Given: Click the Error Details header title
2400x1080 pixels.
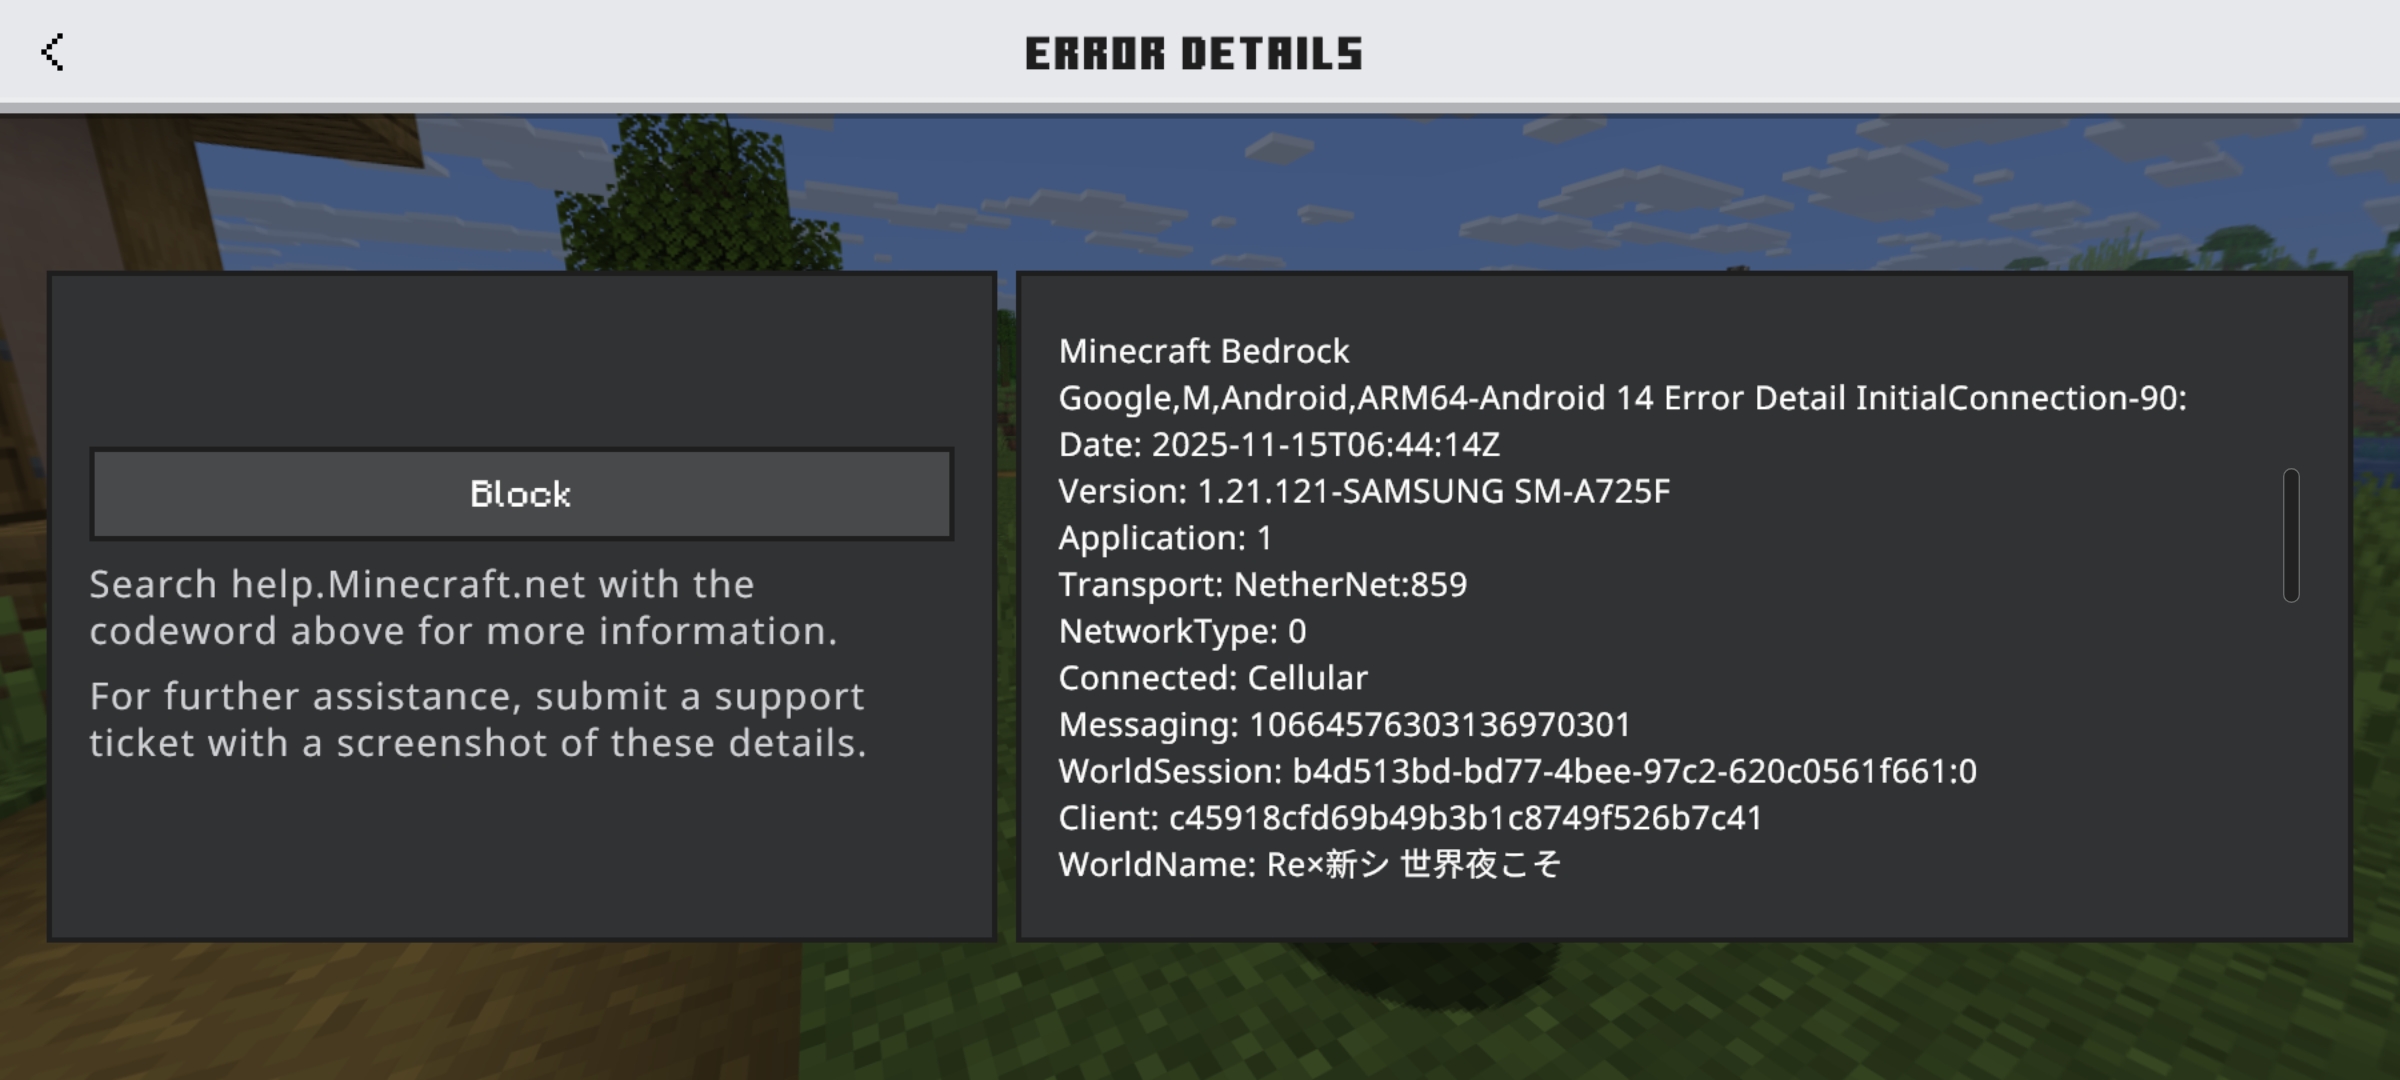Looking at the screenshot, I should tap(1194, 53).
